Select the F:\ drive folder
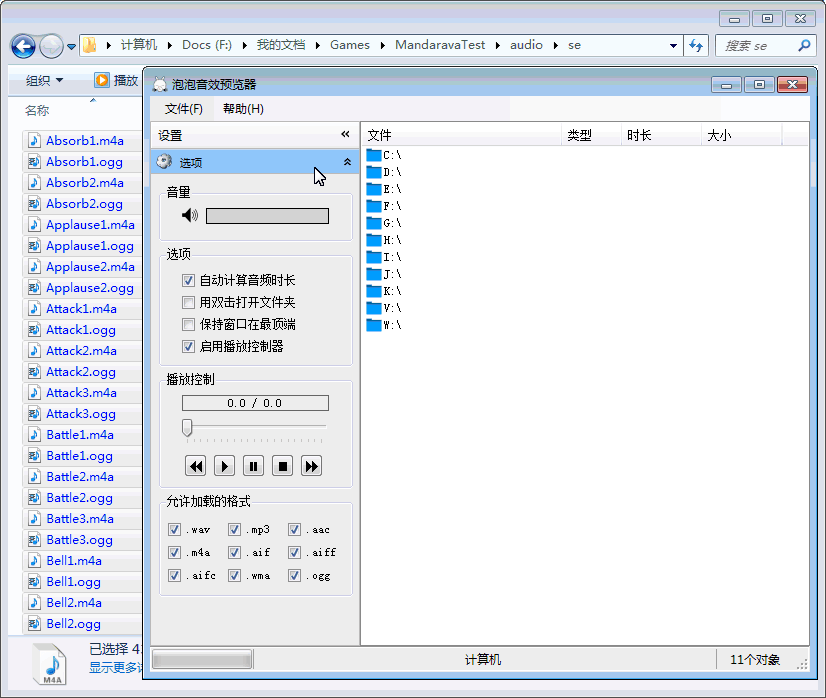Screen dimensions: 826x698 [384, 206]
